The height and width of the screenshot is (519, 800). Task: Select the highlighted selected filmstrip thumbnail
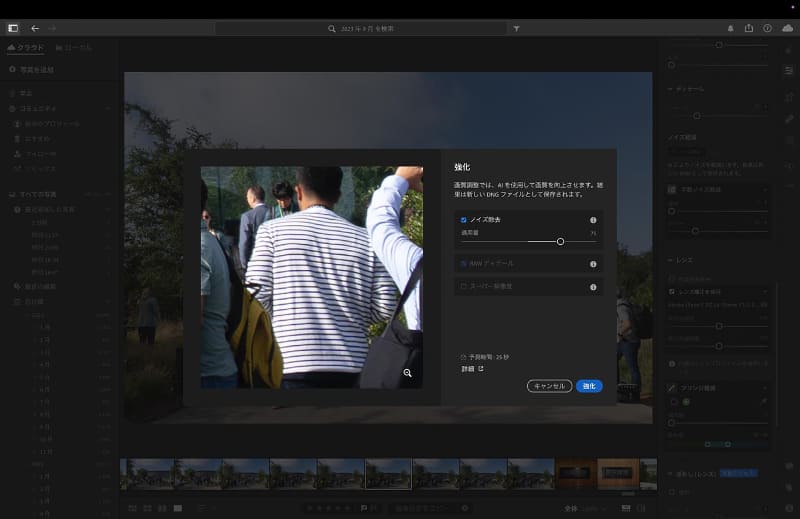click(388, 474)
